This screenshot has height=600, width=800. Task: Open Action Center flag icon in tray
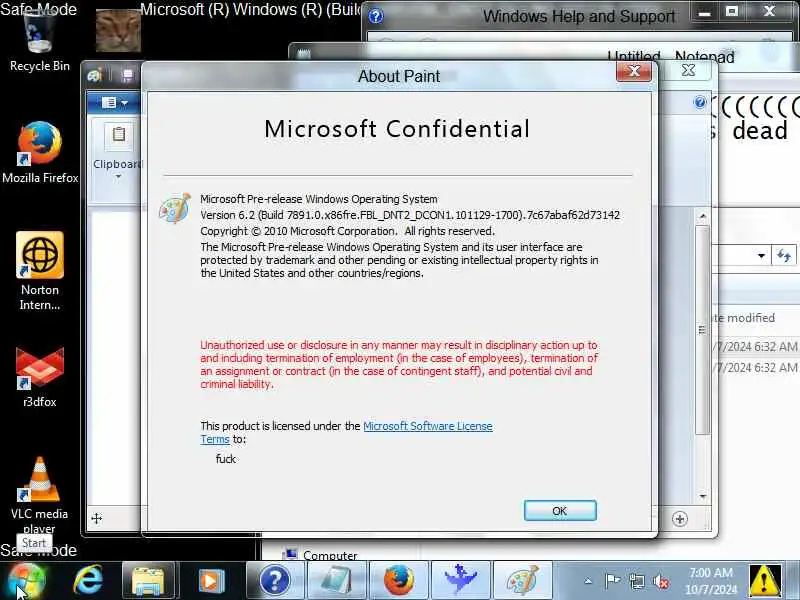point(612,581)
